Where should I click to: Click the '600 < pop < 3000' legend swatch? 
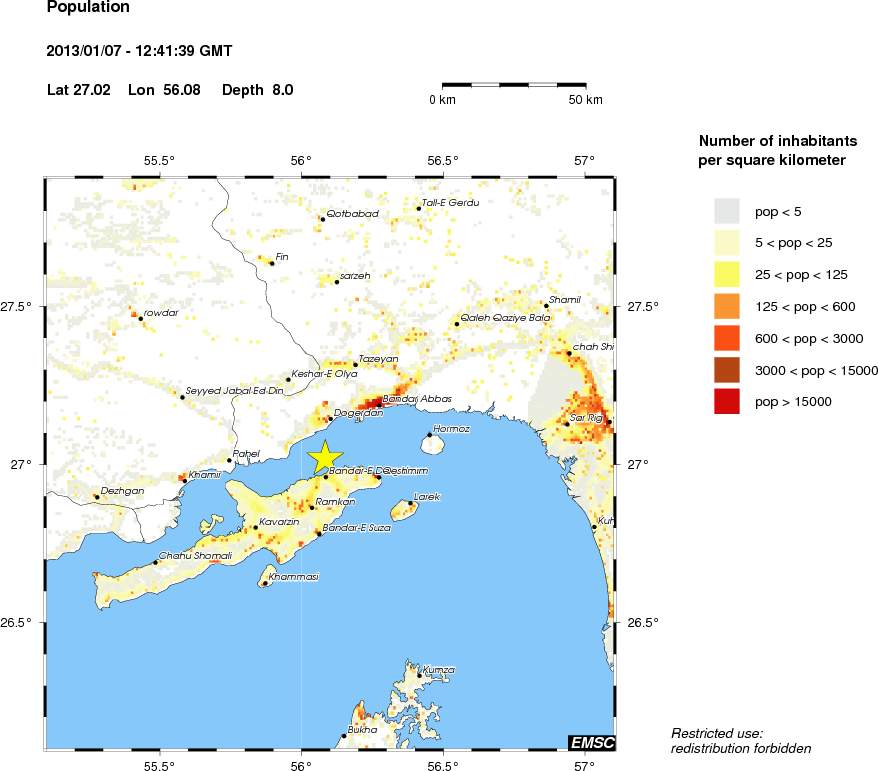727,338
